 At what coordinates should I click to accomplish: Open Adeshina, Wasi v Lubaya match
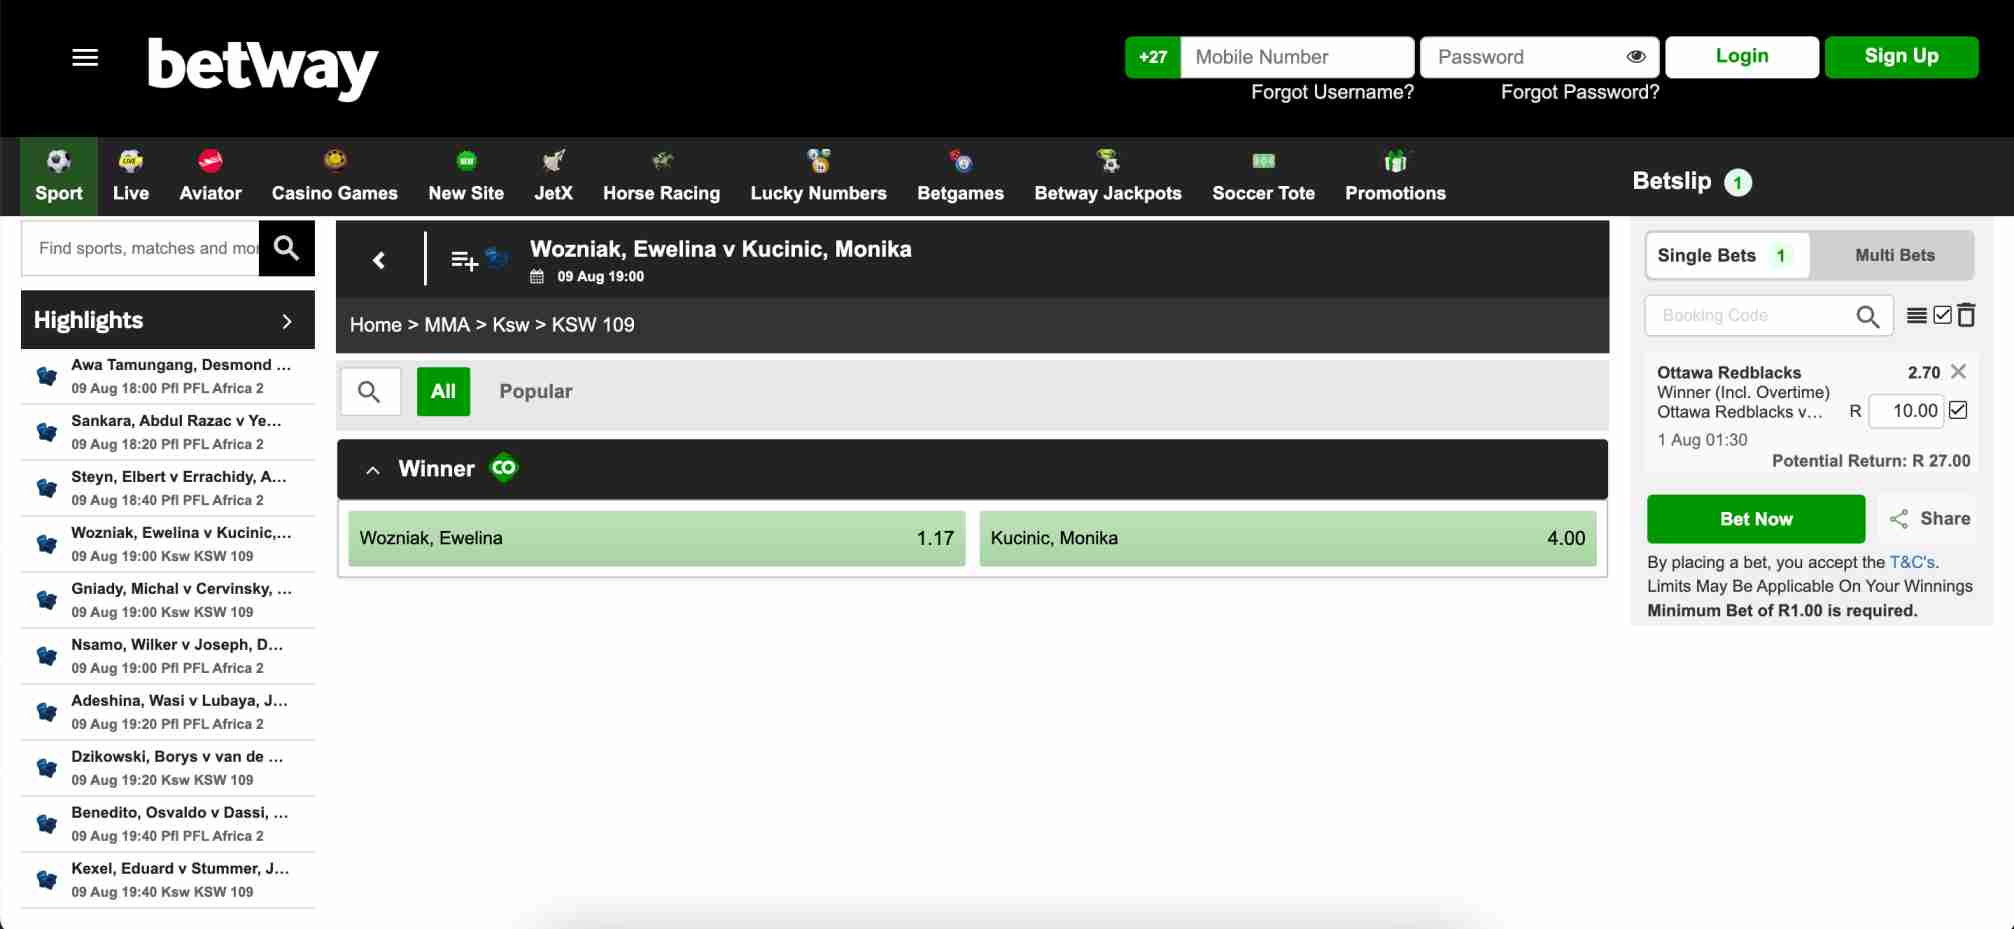[x=168, y=712]
